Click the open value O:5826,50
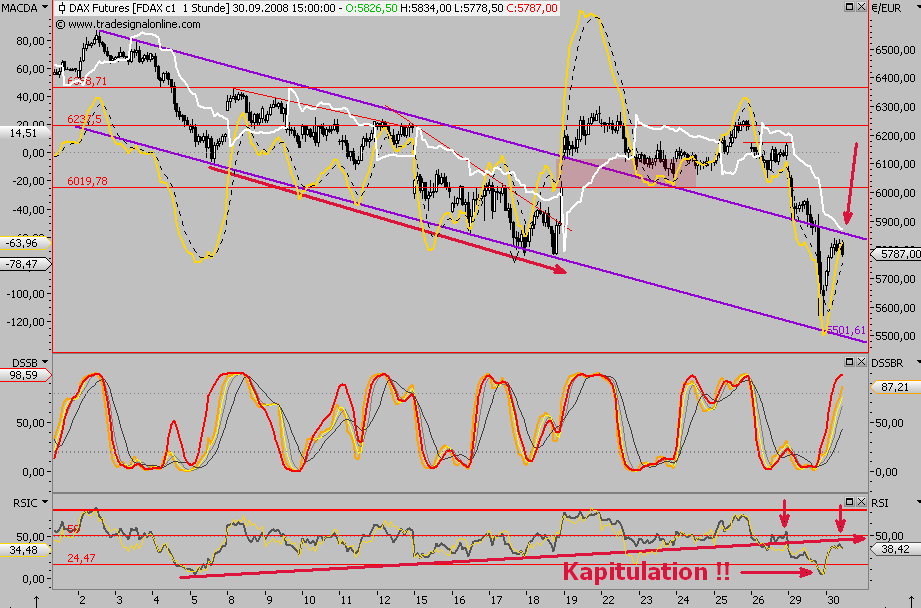 tap(371, 8)
